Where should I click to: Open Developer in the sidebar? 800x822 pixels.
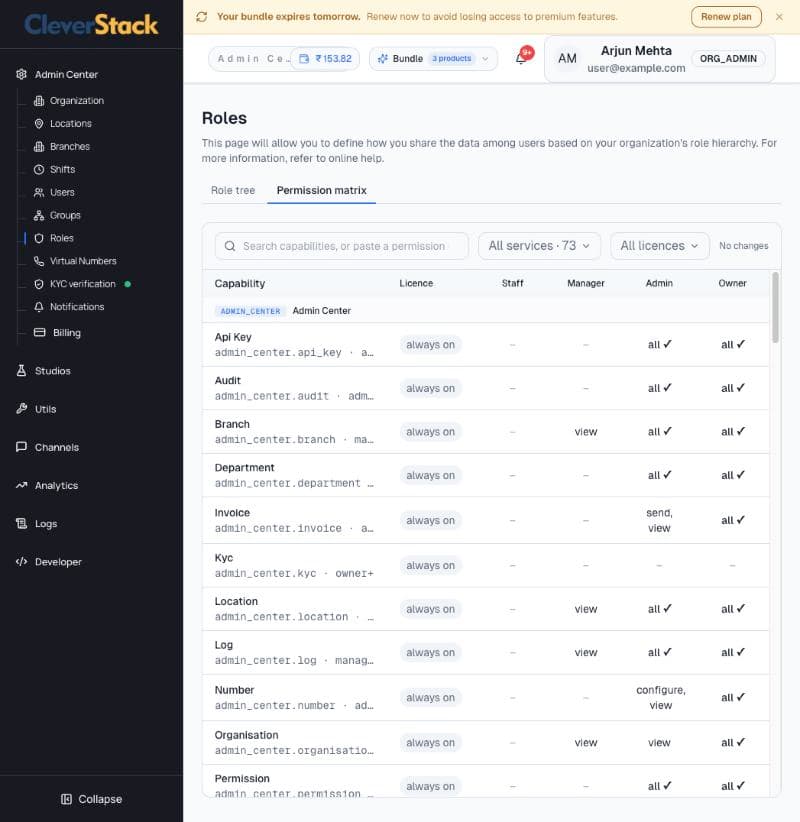(58, 562)
